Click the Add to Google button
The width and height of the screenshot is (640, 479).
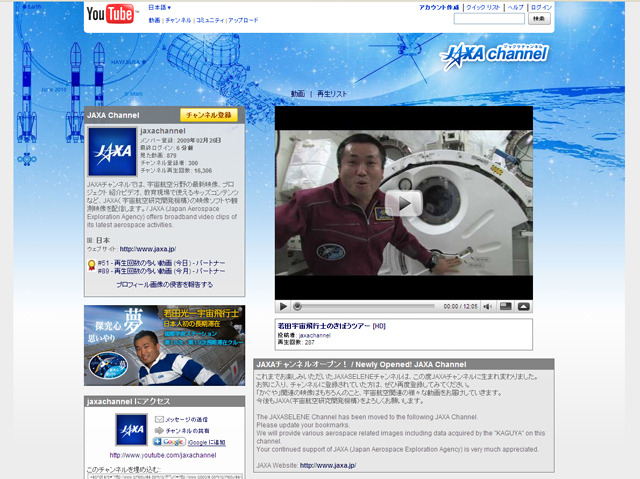169,441
